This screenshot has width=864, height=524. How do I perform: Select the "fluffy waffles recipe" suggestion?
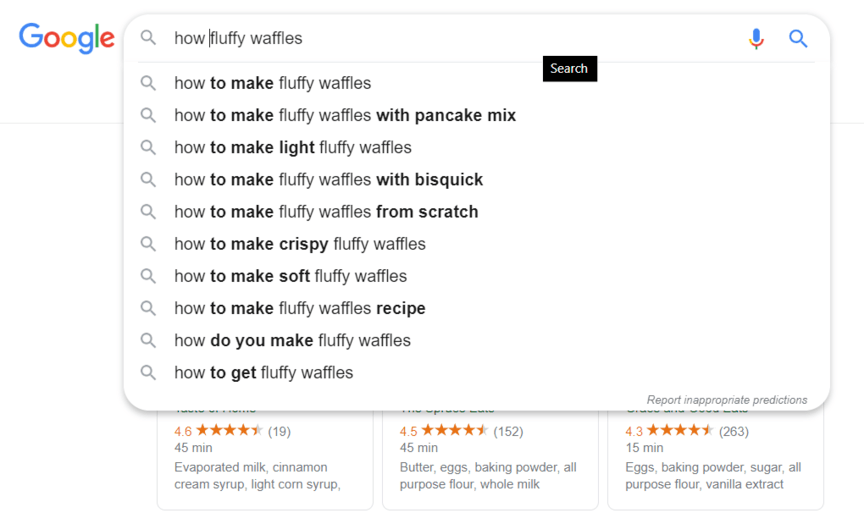click(299, 308)
